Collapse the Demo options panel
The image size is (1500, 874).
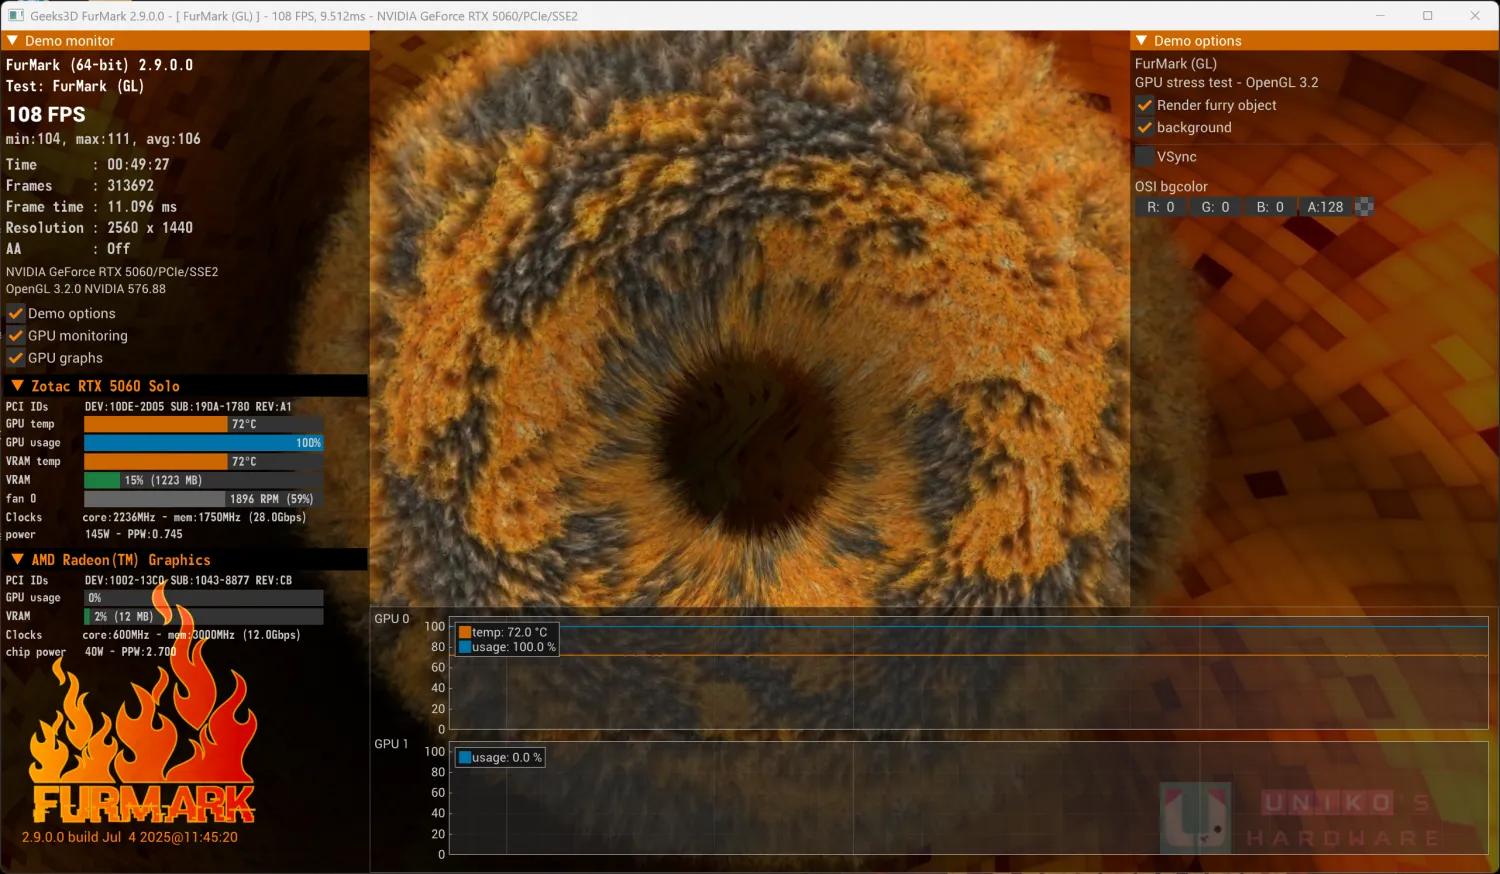[1141, 41]
